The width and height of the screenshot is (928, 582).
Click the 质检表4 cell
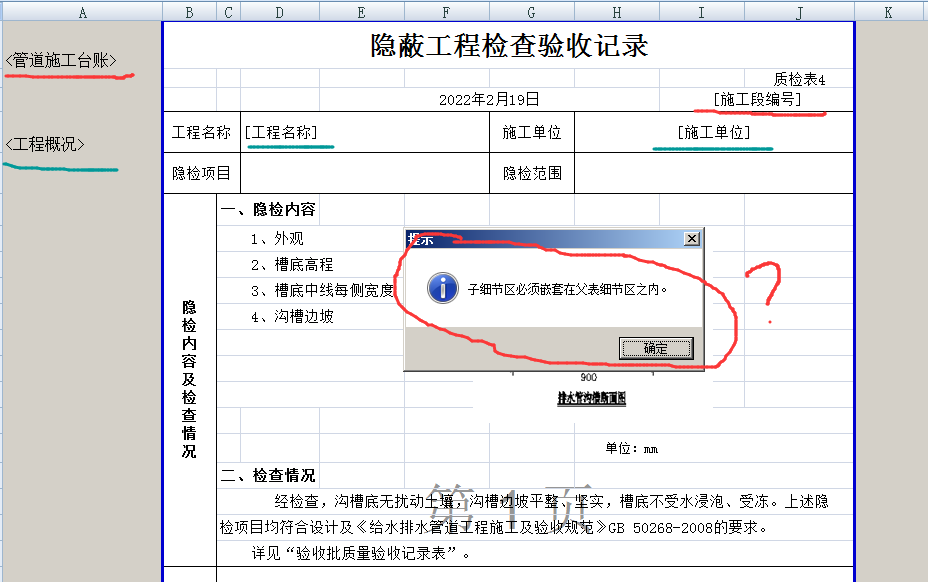(x=799, y=79)
